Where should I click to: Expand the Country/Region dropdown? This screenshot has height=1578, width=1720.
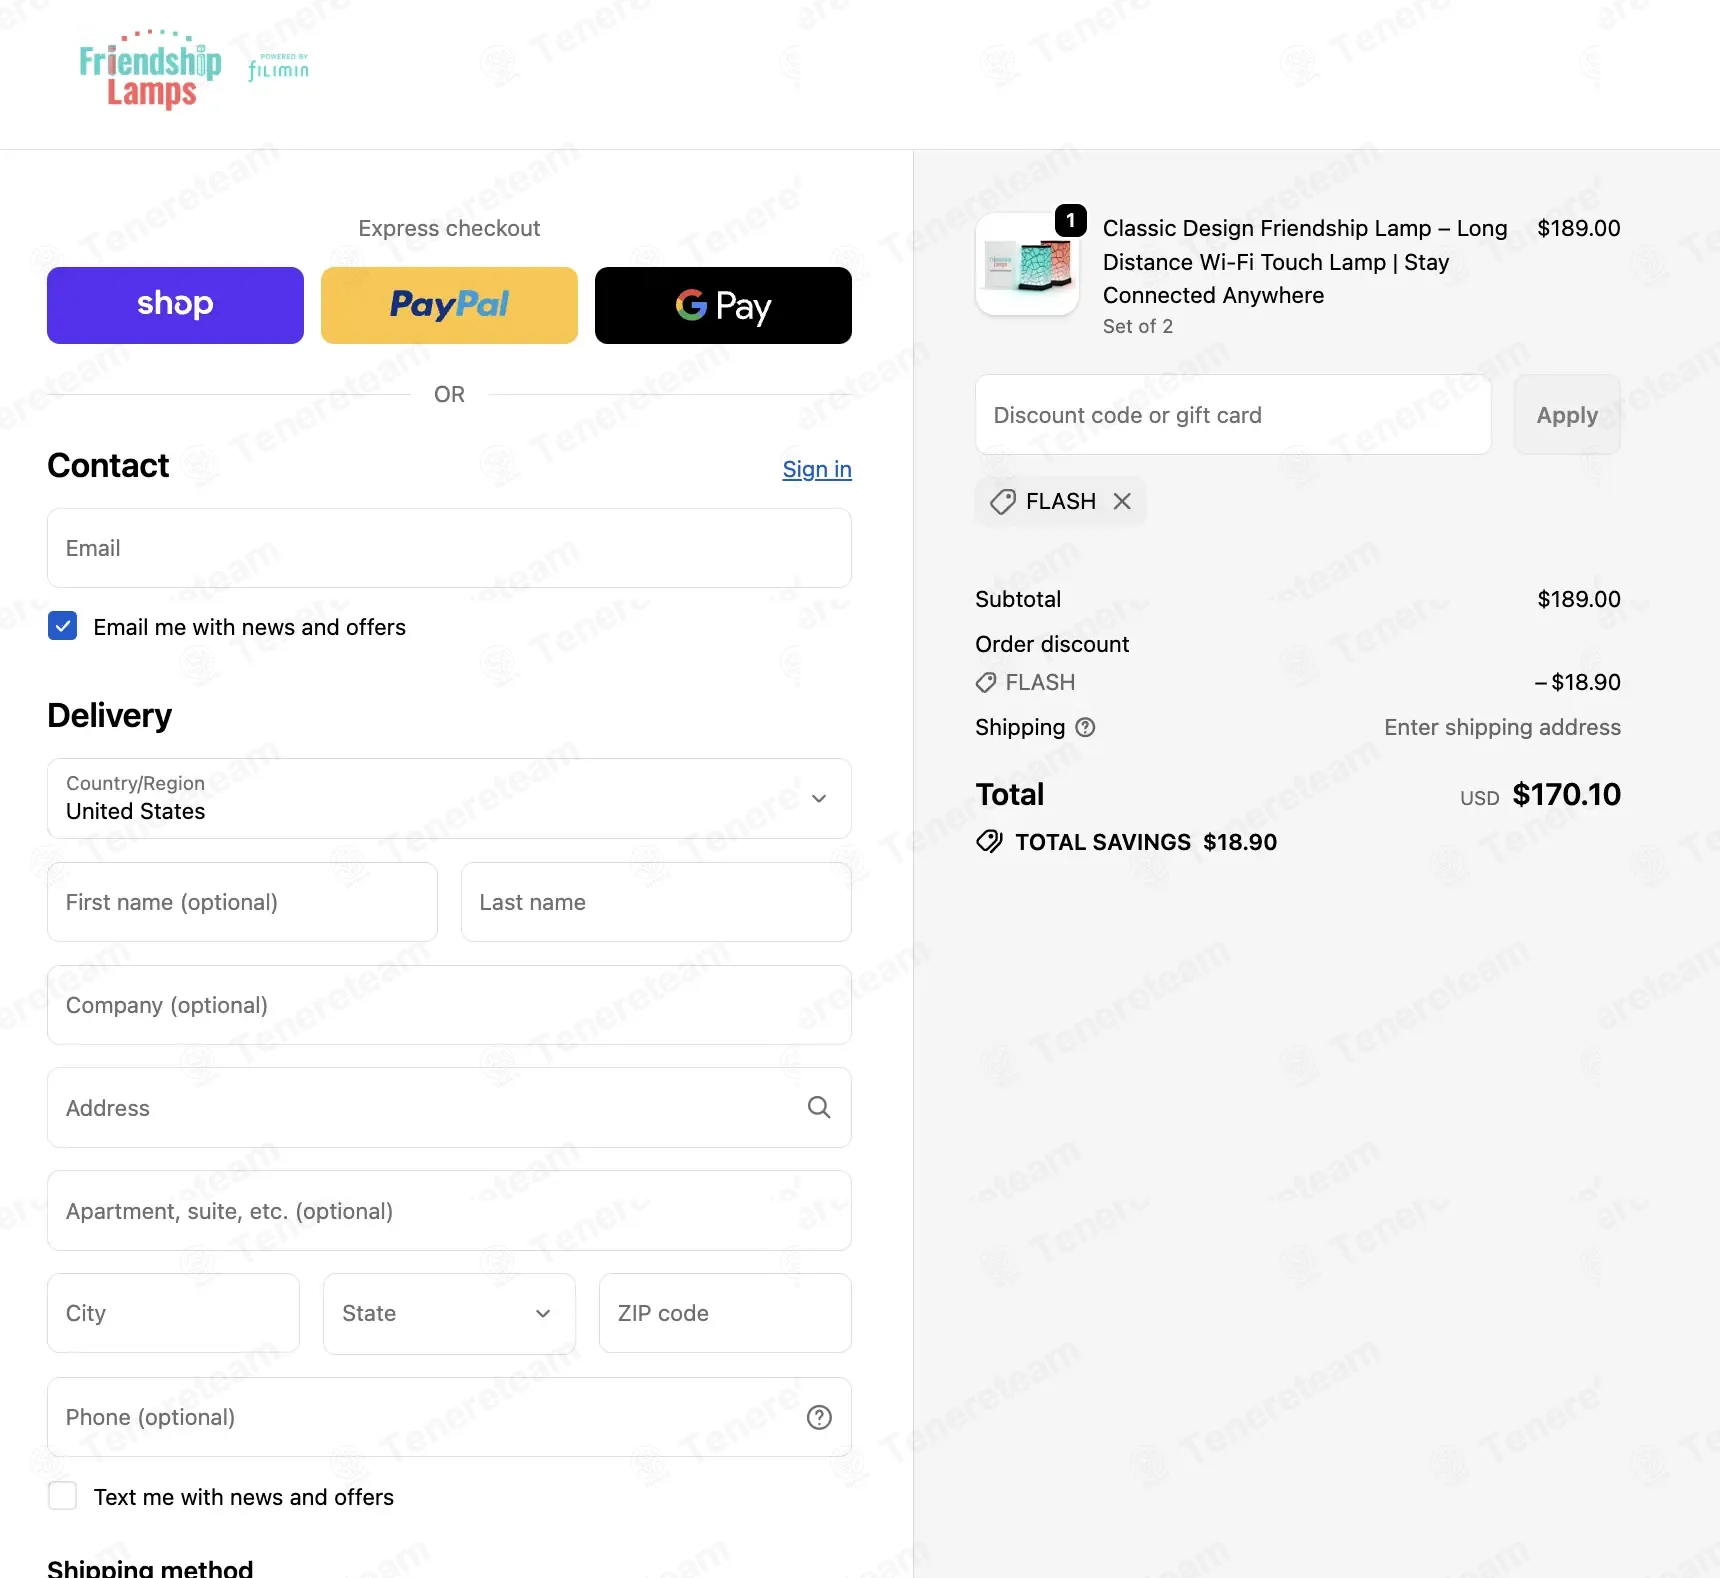click(449, 798)
